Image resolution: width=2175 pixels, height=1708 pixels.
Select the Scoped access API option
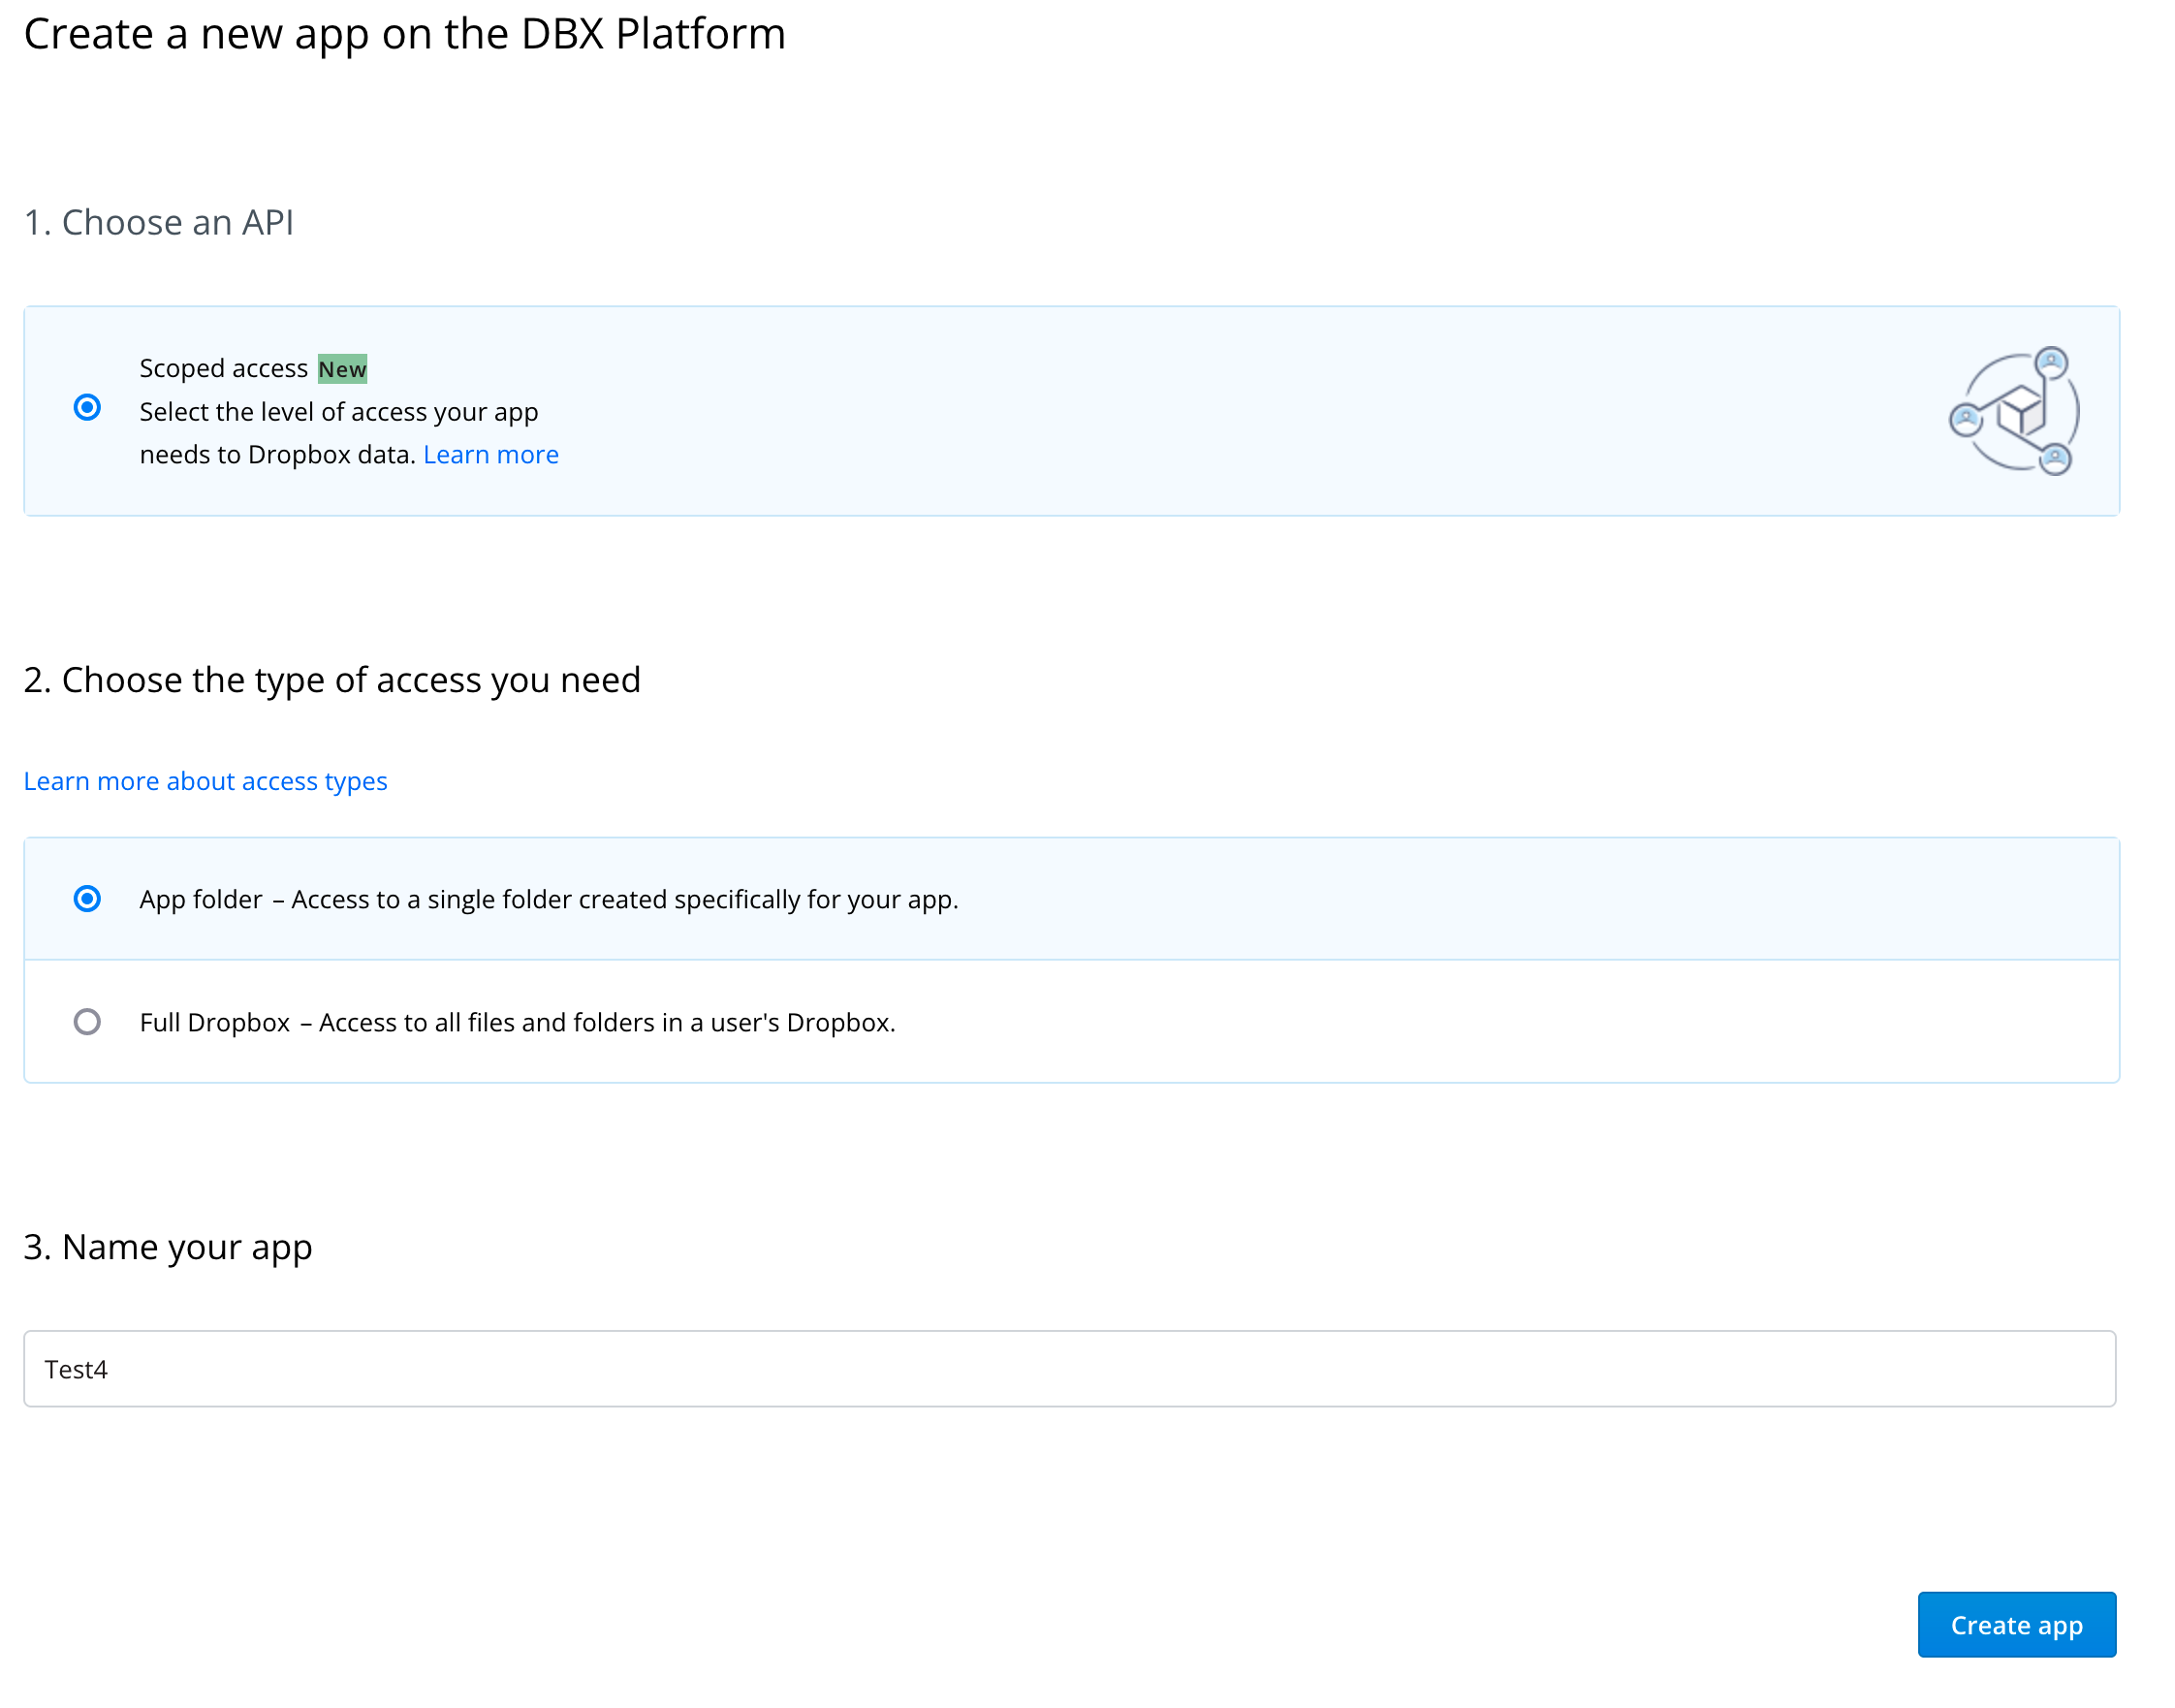click(89, 407)
